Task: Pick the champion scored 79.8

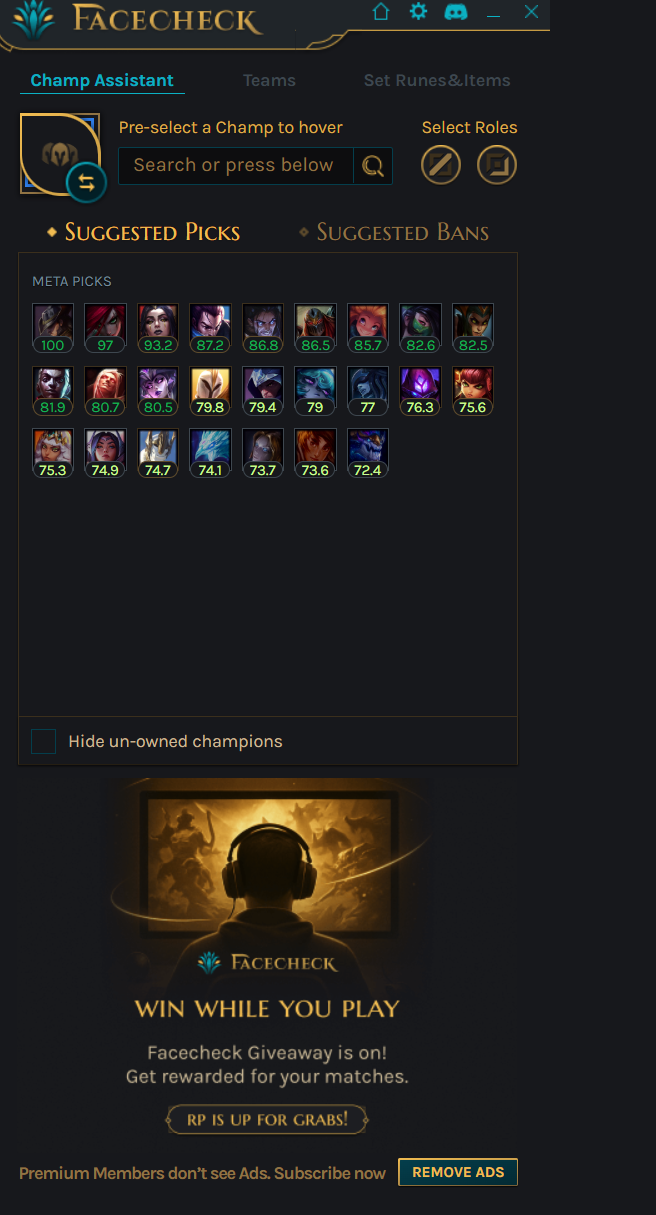Action: [x=210, y=391]
